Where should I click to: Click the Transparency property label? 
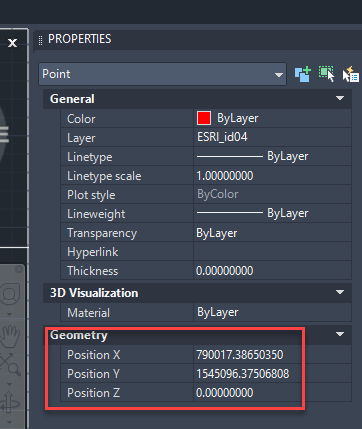[x=102, y=233]
